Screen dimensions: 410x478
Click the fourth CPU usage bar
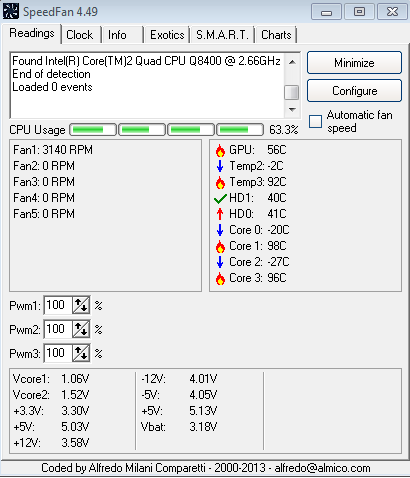point(240,130)
